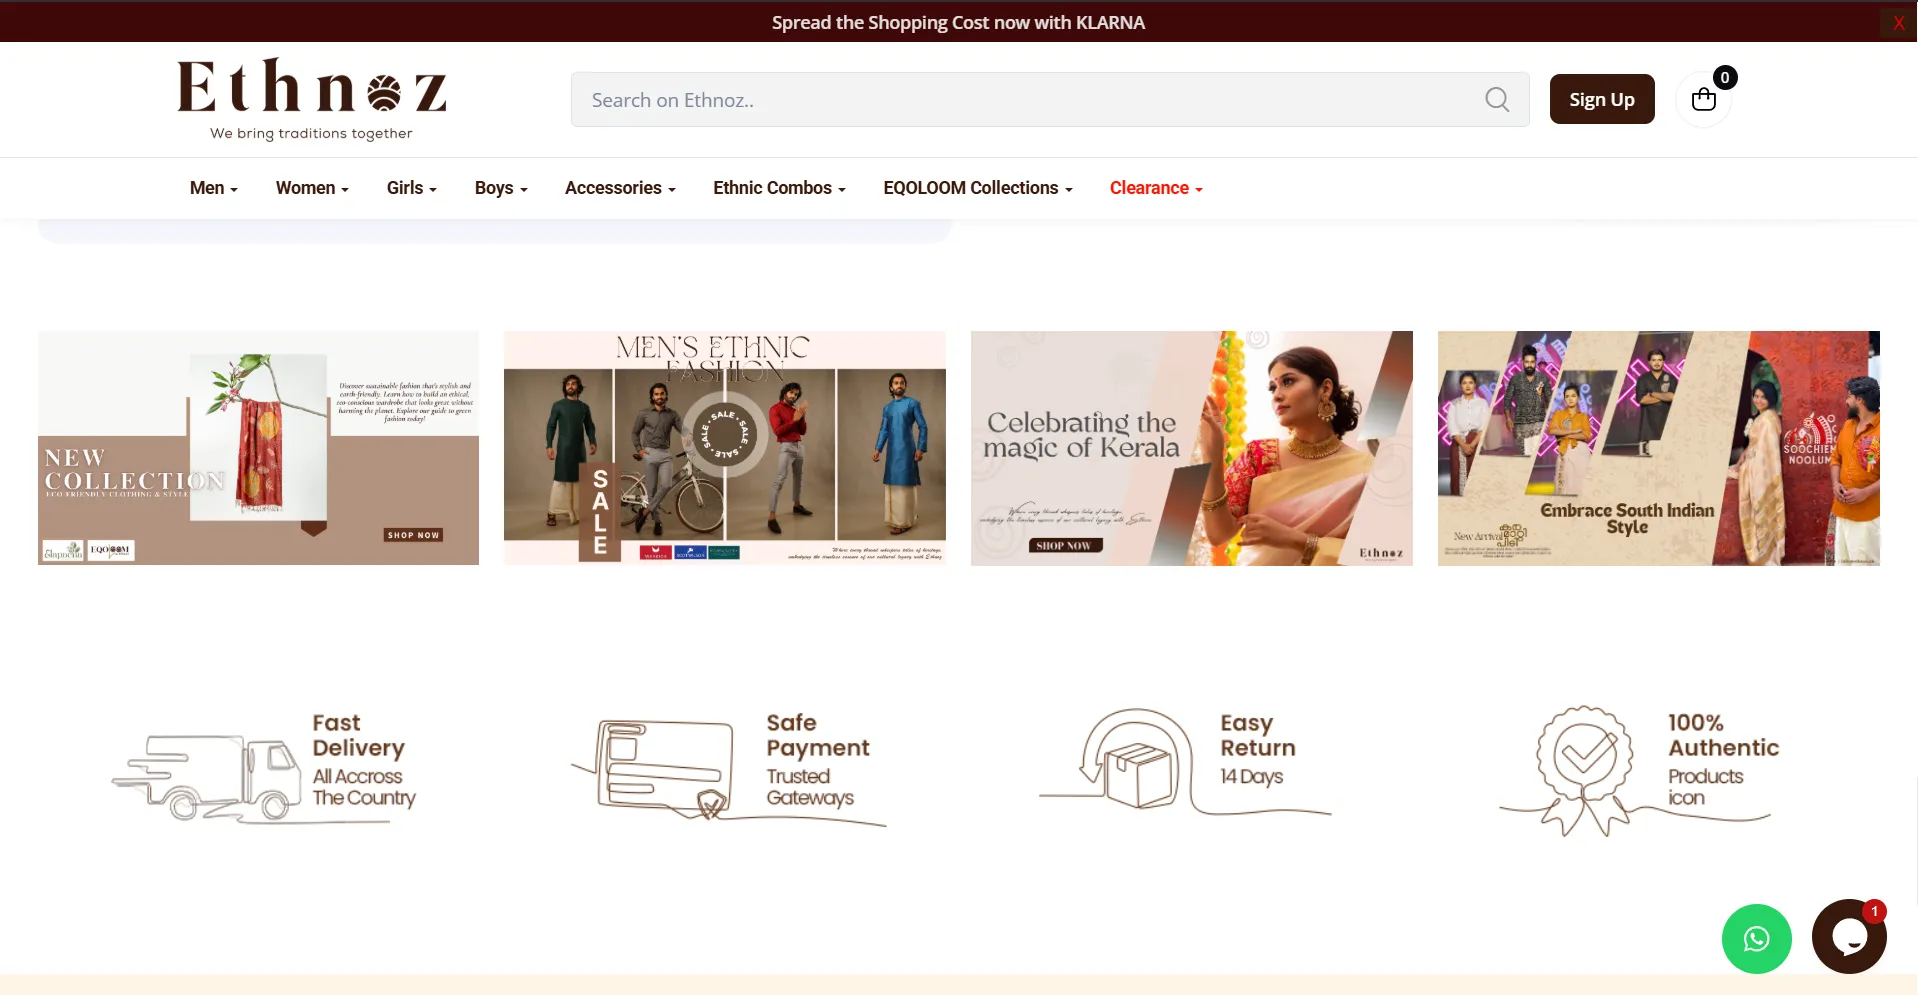This screenshot has height=995, width=1918.
Task: Click the Fast Delivery truck icon
Action: [207, 777]
